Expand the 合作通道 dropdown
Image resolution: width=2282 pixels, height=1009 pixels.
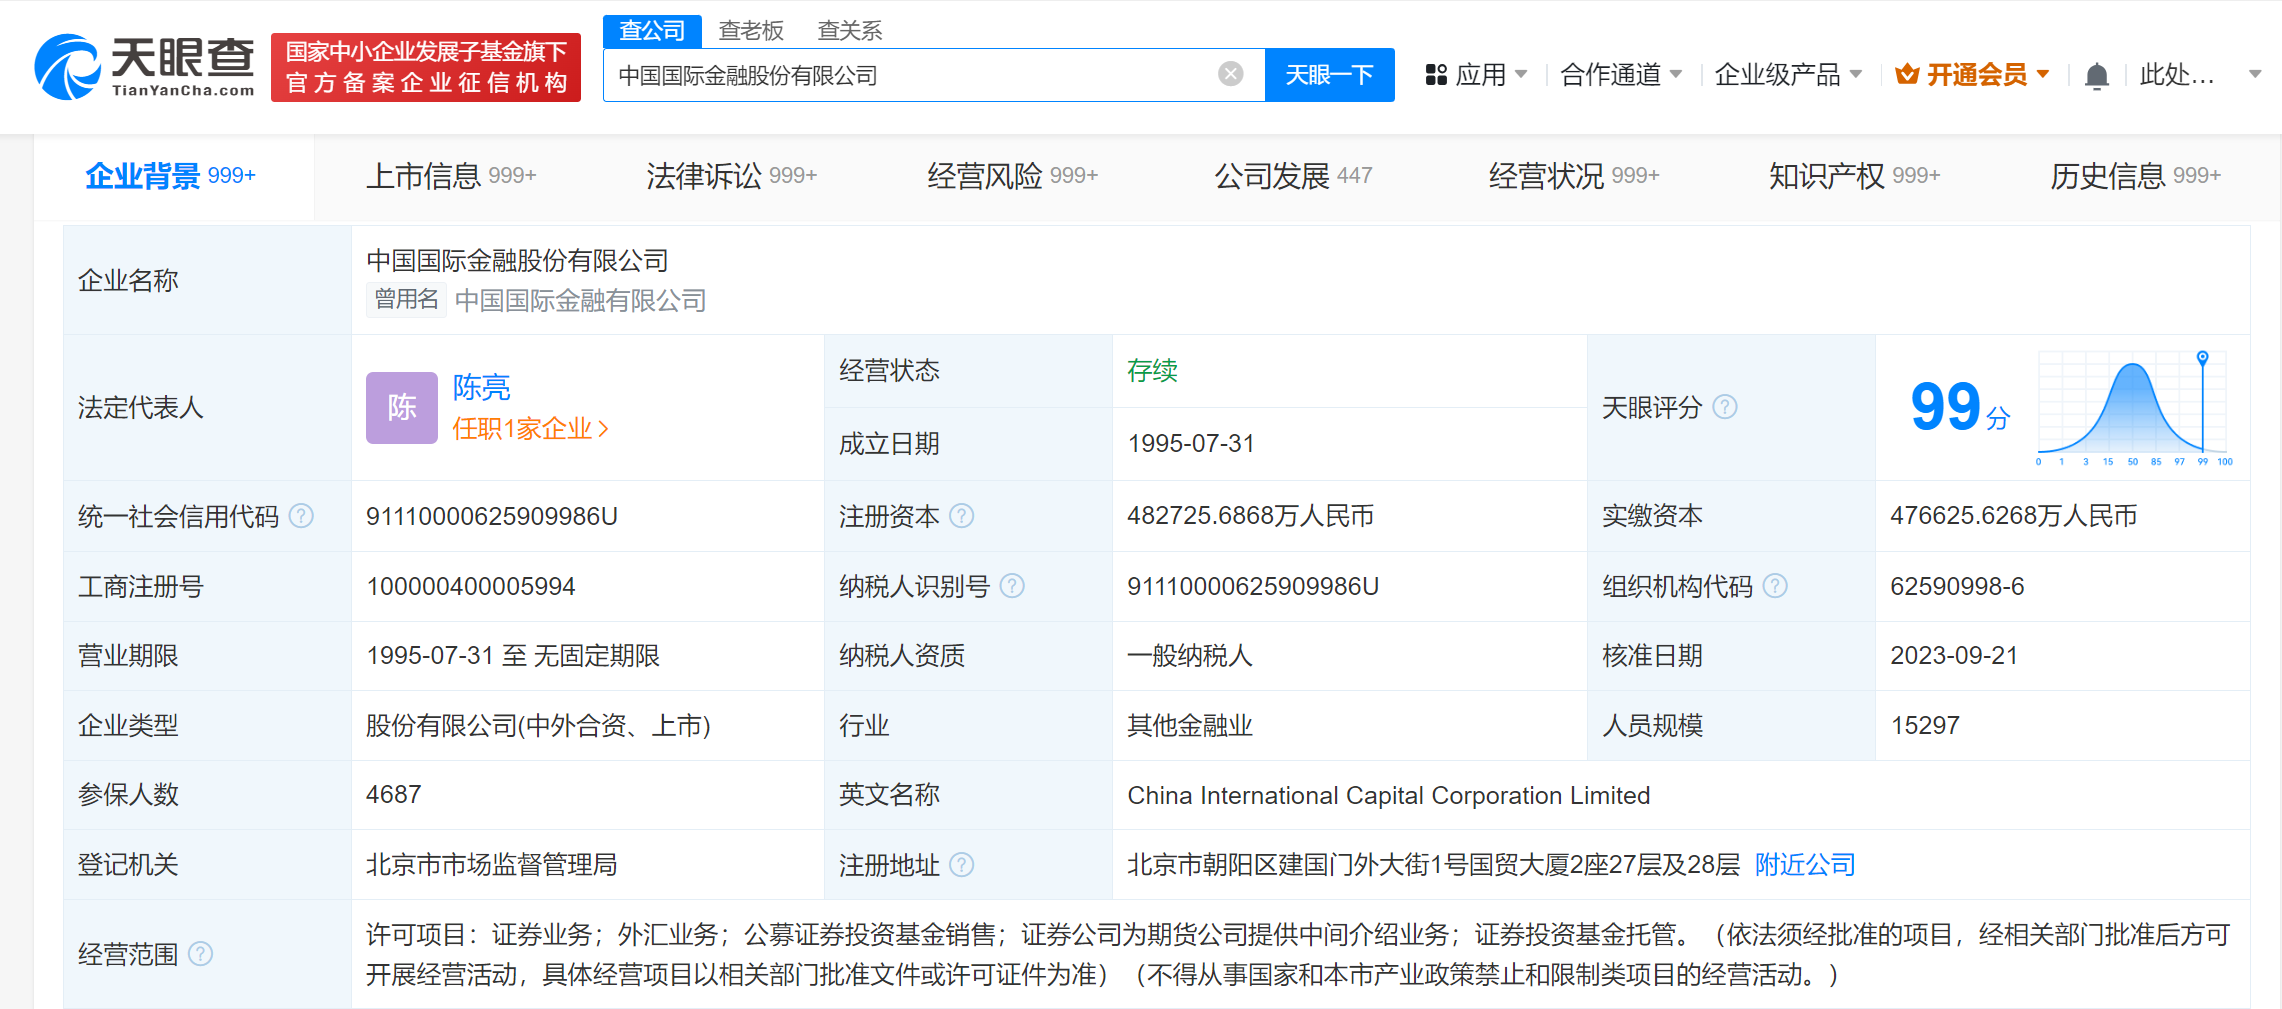click(1620, 75)
